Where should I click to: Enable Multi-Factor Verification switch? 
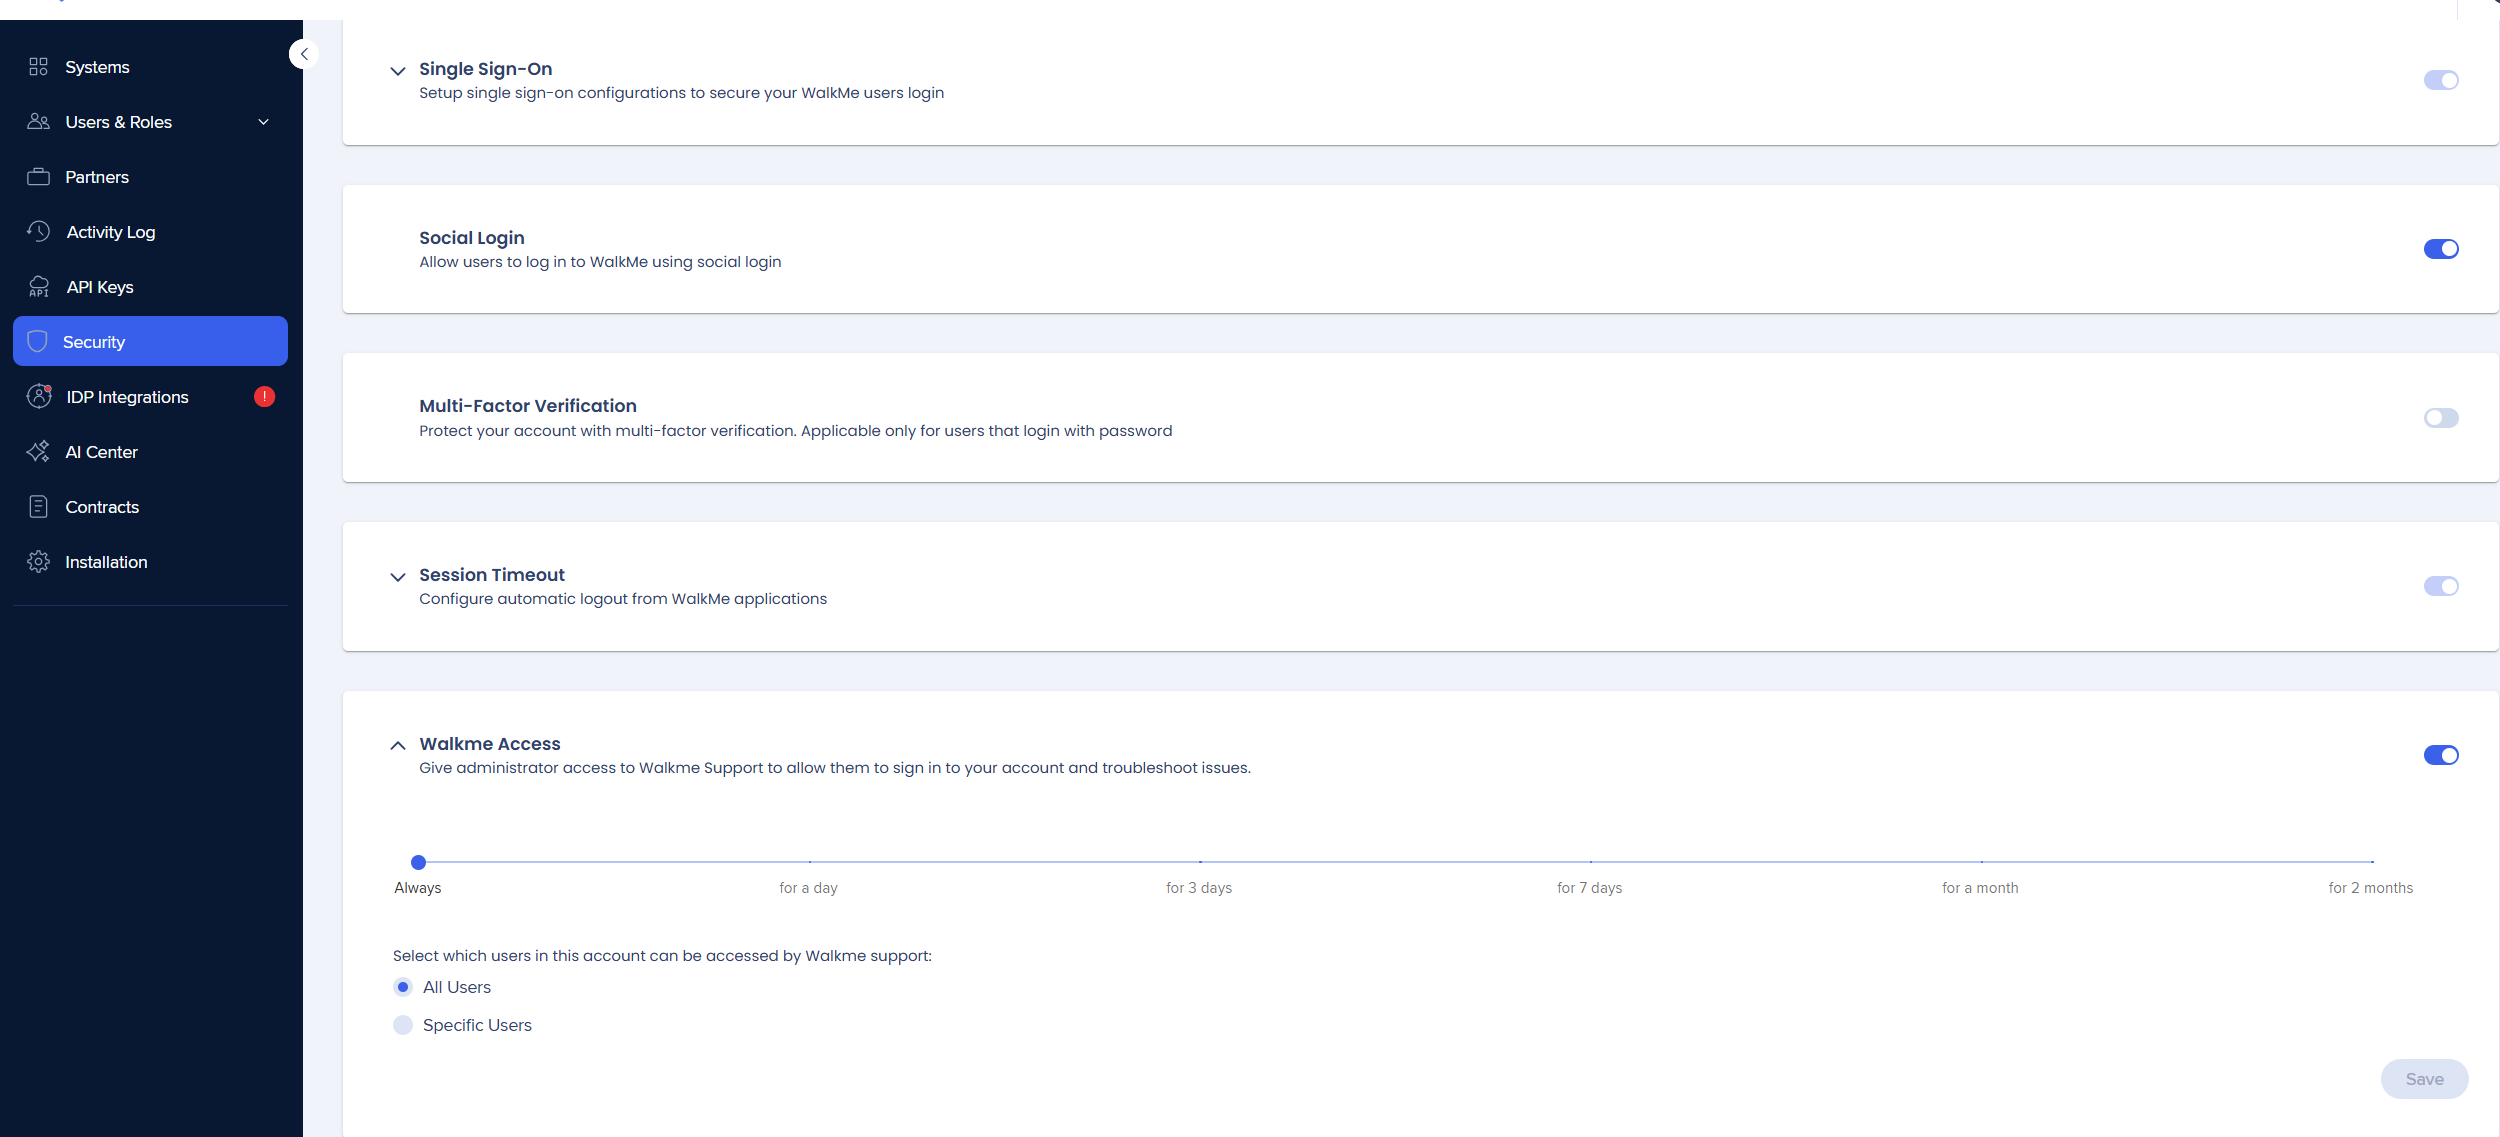pyautogui.click(x=2441, y=418)
